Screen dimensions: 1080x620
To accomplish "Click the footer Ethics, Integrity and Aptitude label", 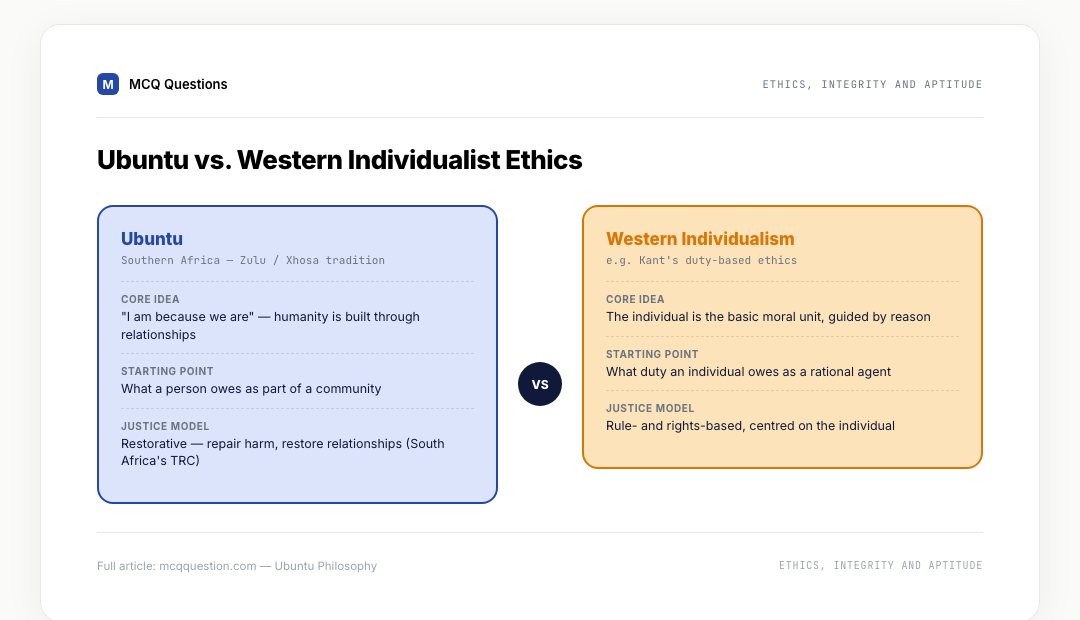I will pos(880,565).
